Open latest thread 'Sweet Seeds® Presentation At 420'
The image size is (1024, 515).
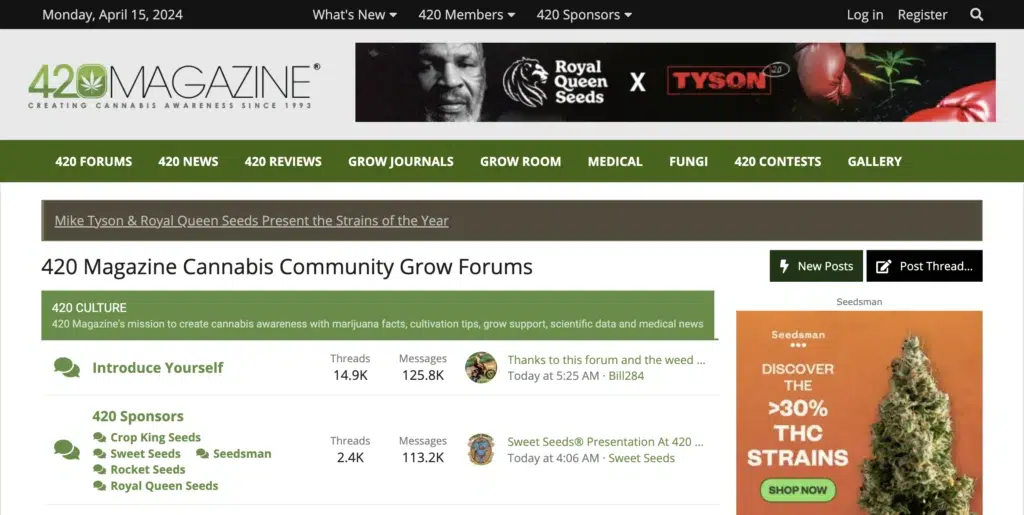(605, 442)
